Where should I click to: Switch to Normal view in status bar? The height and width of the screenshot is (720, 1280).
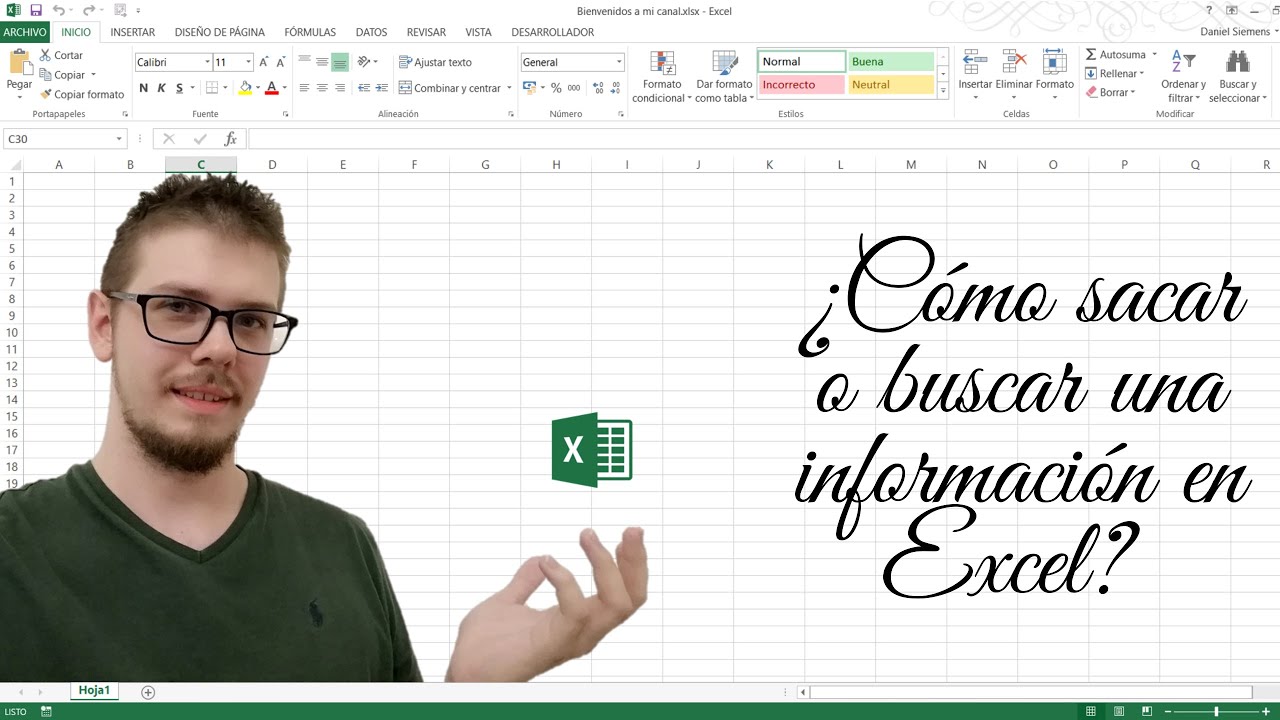(x=1091, y=711)
